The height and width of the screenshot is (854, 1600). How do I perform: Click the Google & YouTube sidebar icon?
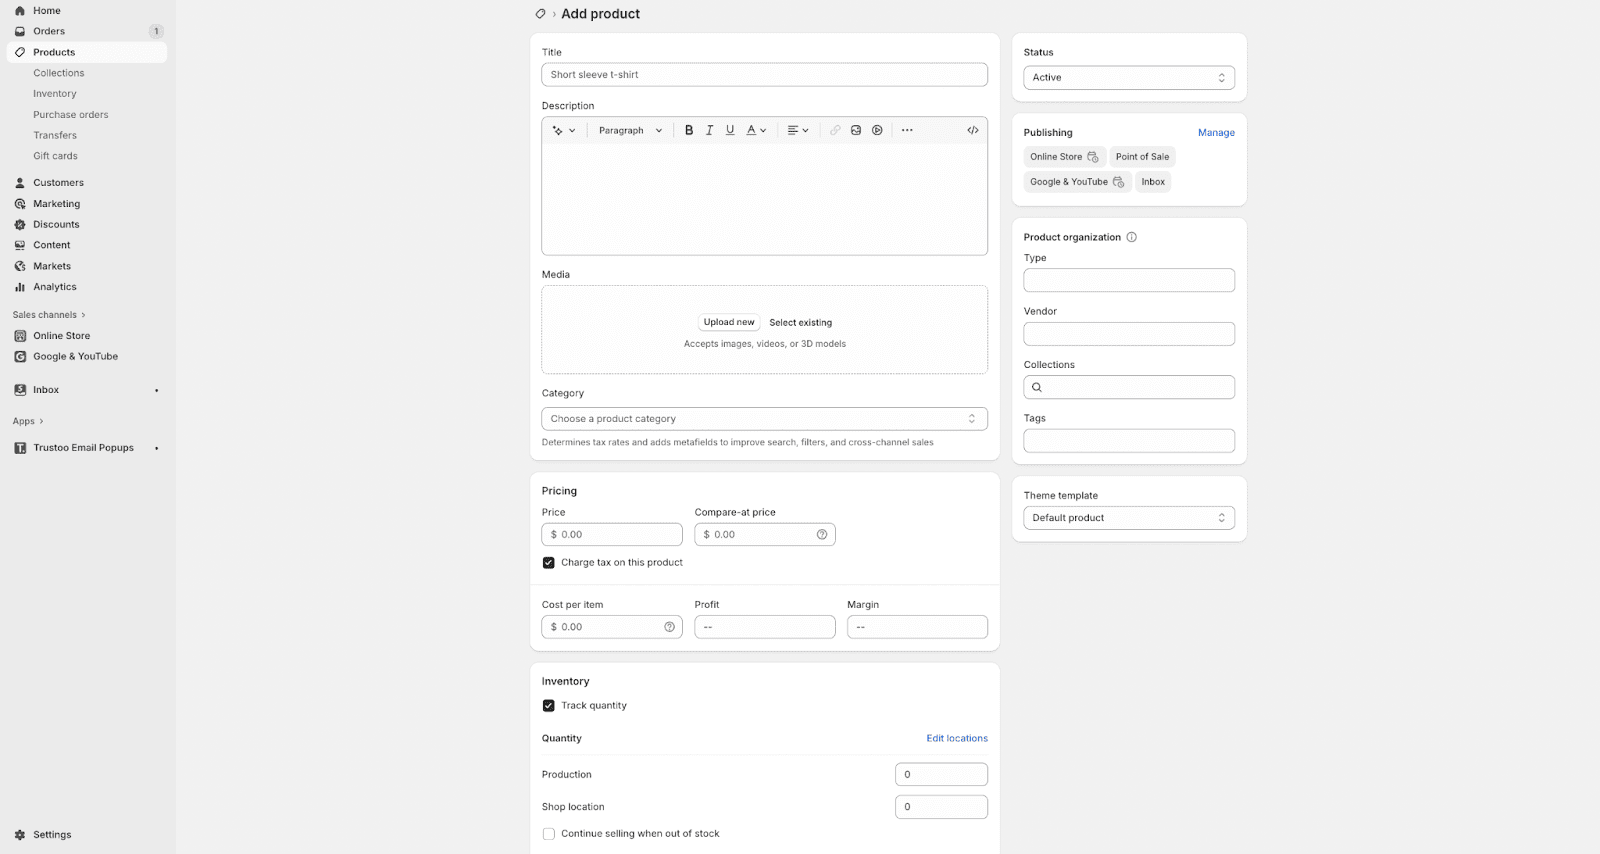(20, 357)
